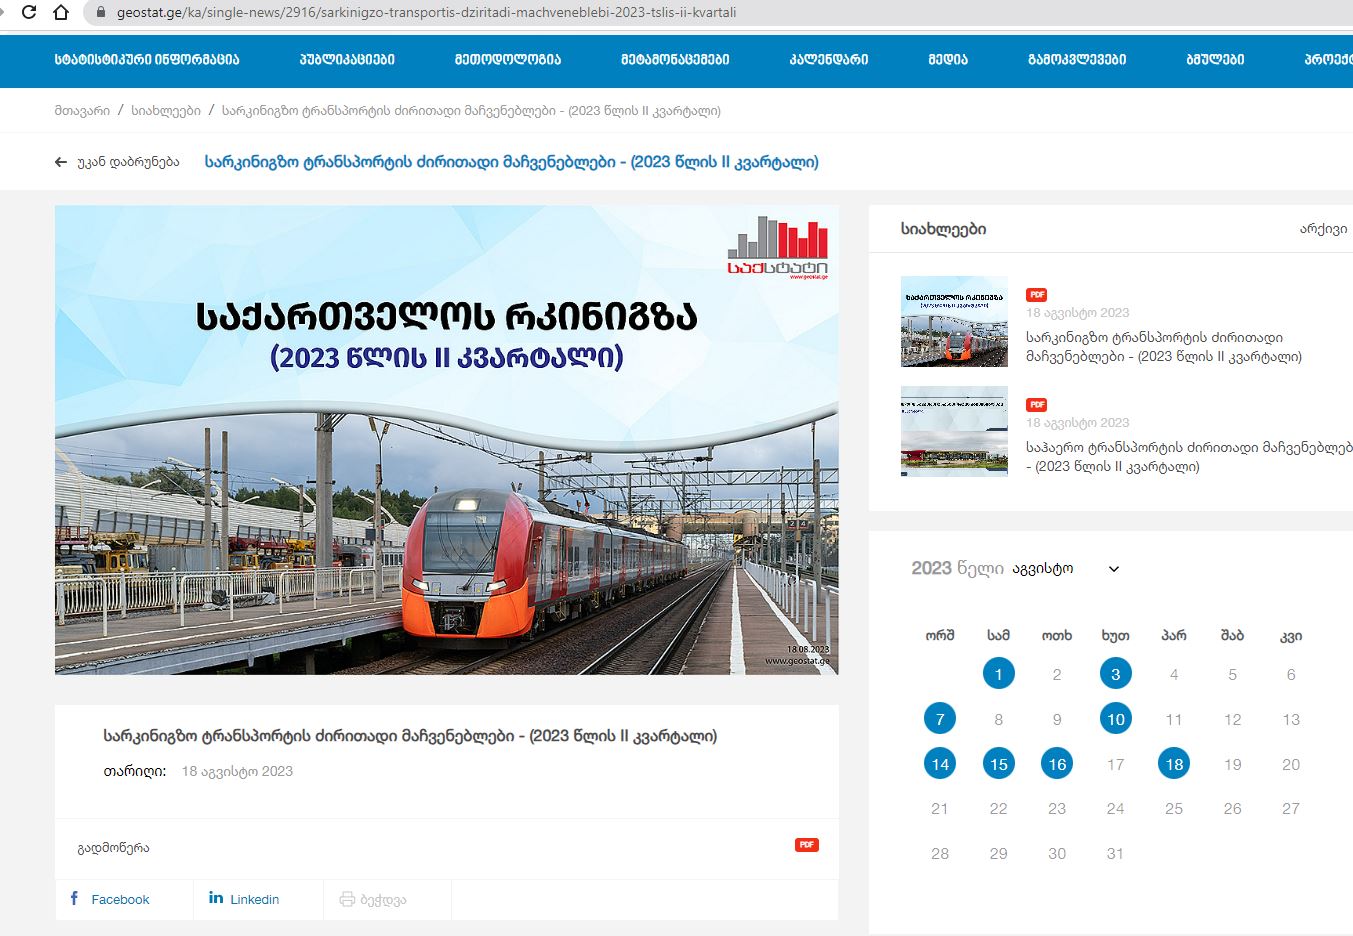
Task: Open the 'არქივი' link in the news panel
Action: [x=1323, y=229]
